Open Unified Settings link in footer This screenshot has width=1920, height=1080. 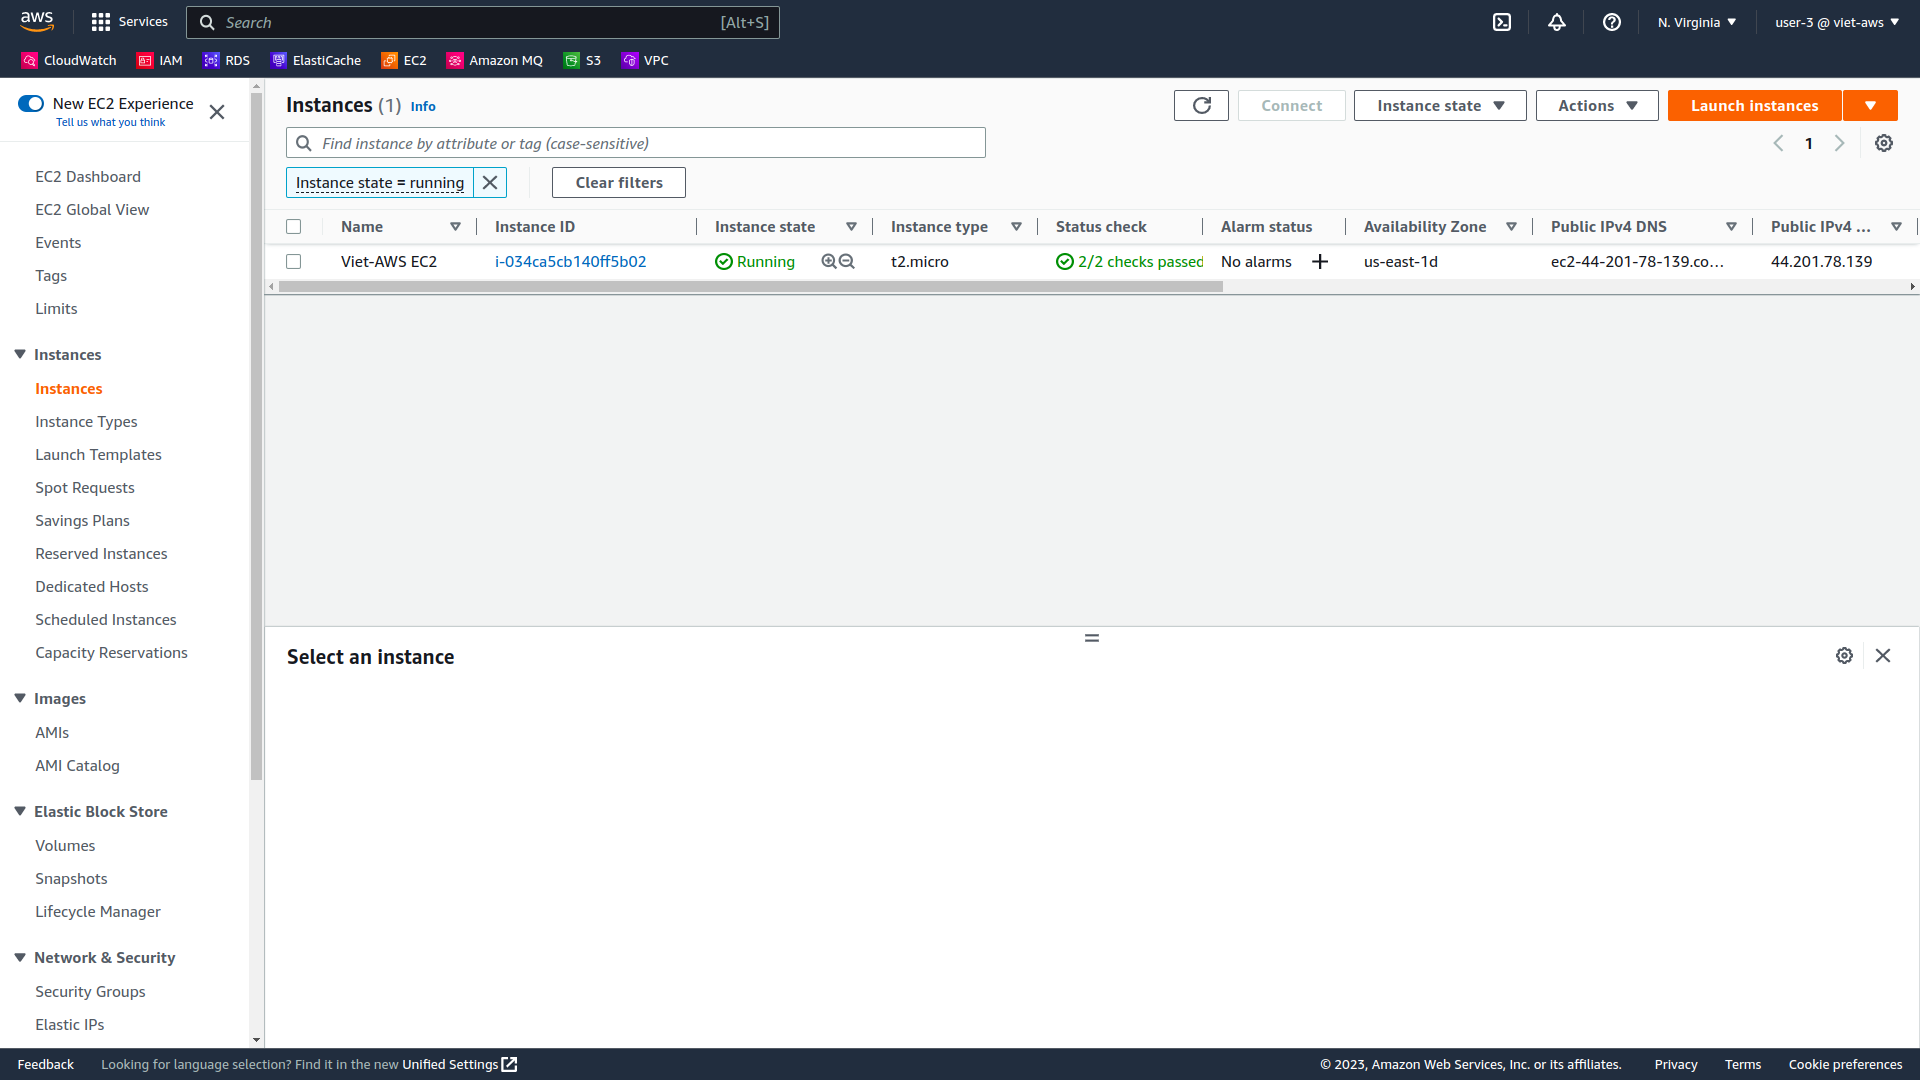(x=459, y=1064)
